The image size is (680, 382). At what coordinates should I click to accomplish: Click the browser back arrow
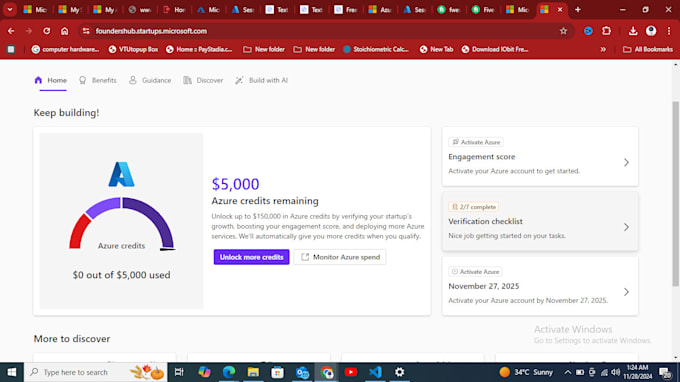click(11, 31)
